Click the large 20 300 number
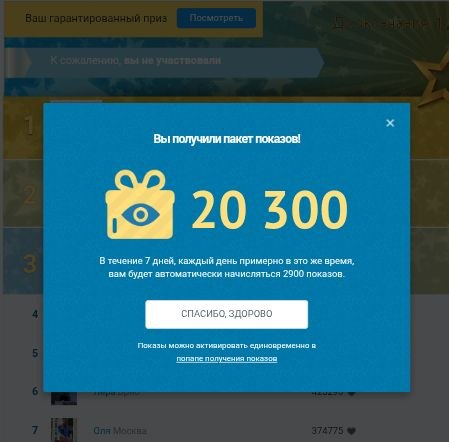Image resolution: width=449 pixels, height=442 pixels. tap(270, 210)
